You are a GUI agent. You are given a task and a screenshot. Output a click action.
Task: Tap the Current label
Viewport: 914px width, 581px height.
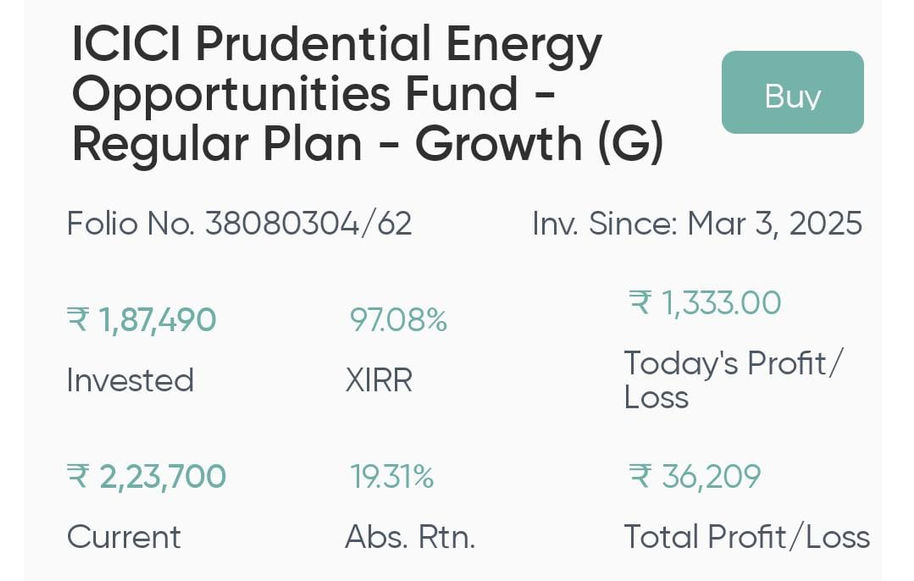click(x=124, y=537)
